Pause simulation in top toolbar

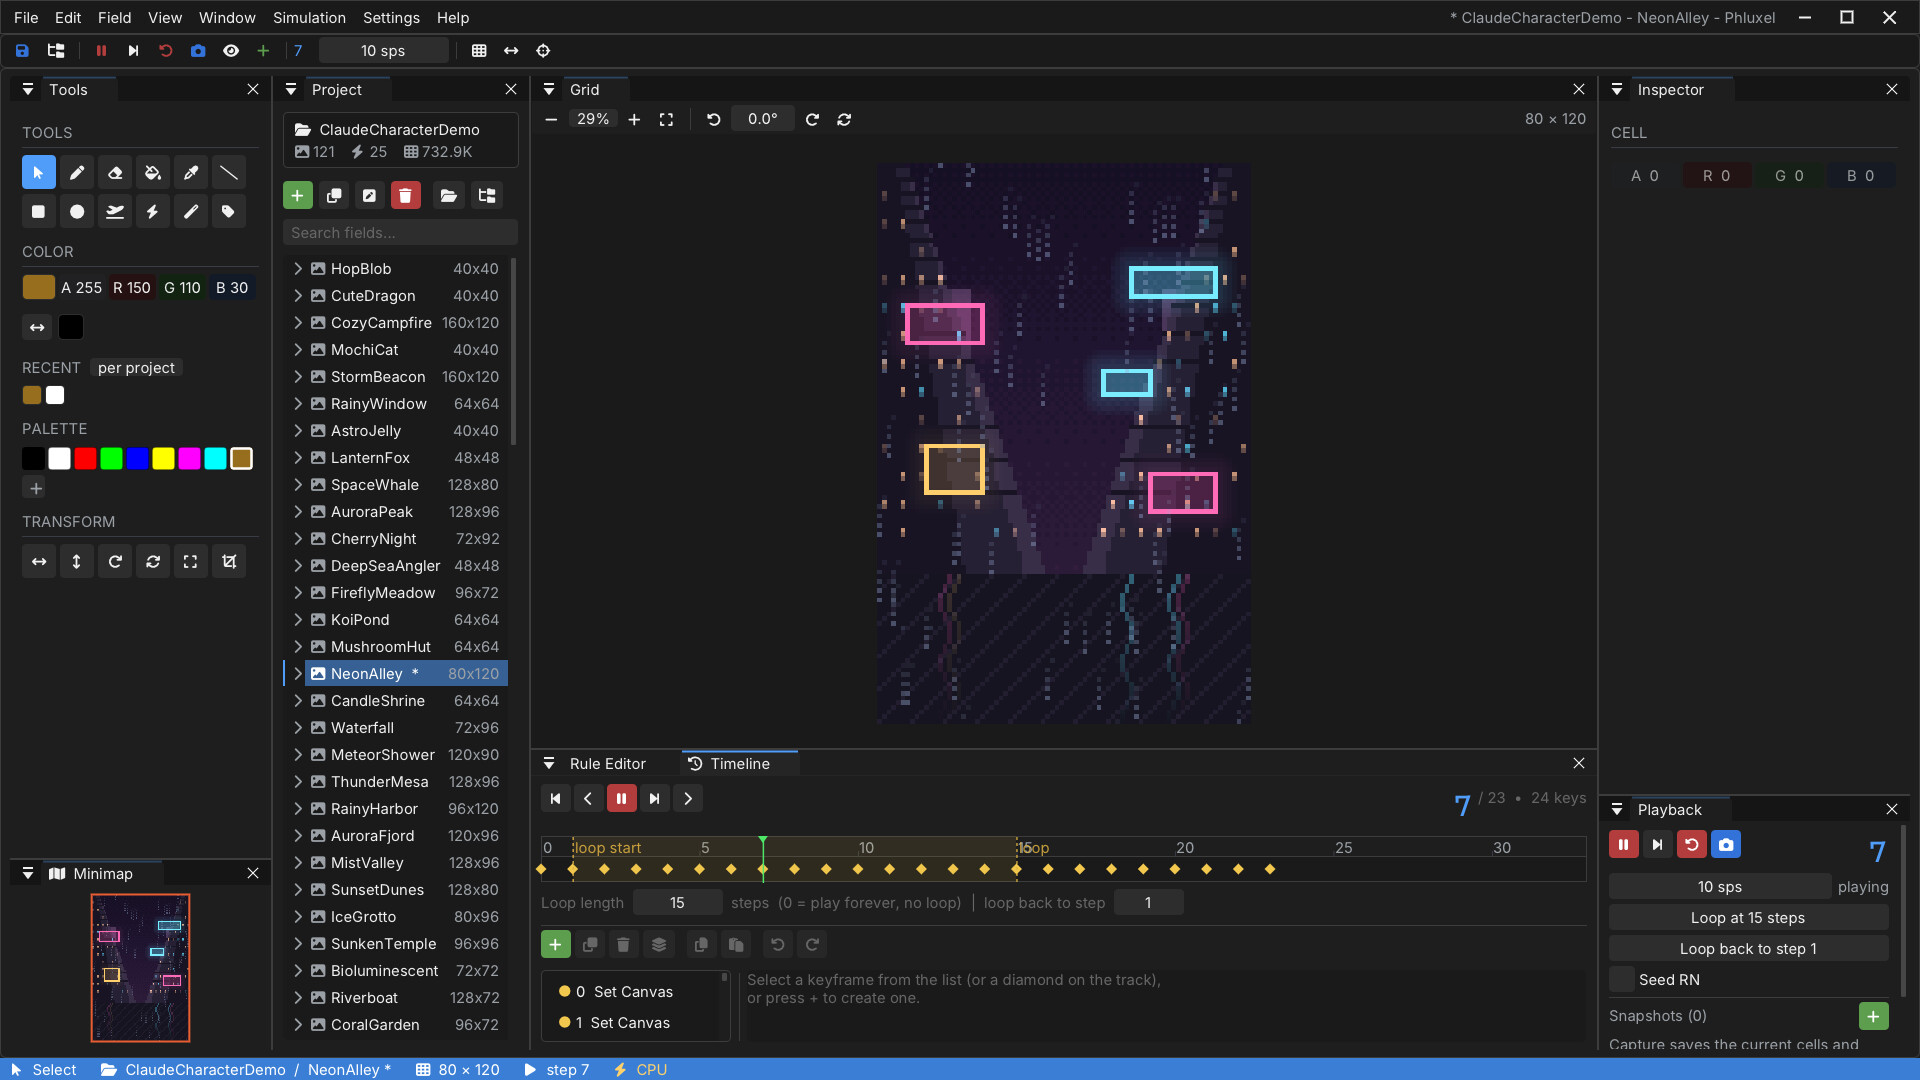click(101, 51)
